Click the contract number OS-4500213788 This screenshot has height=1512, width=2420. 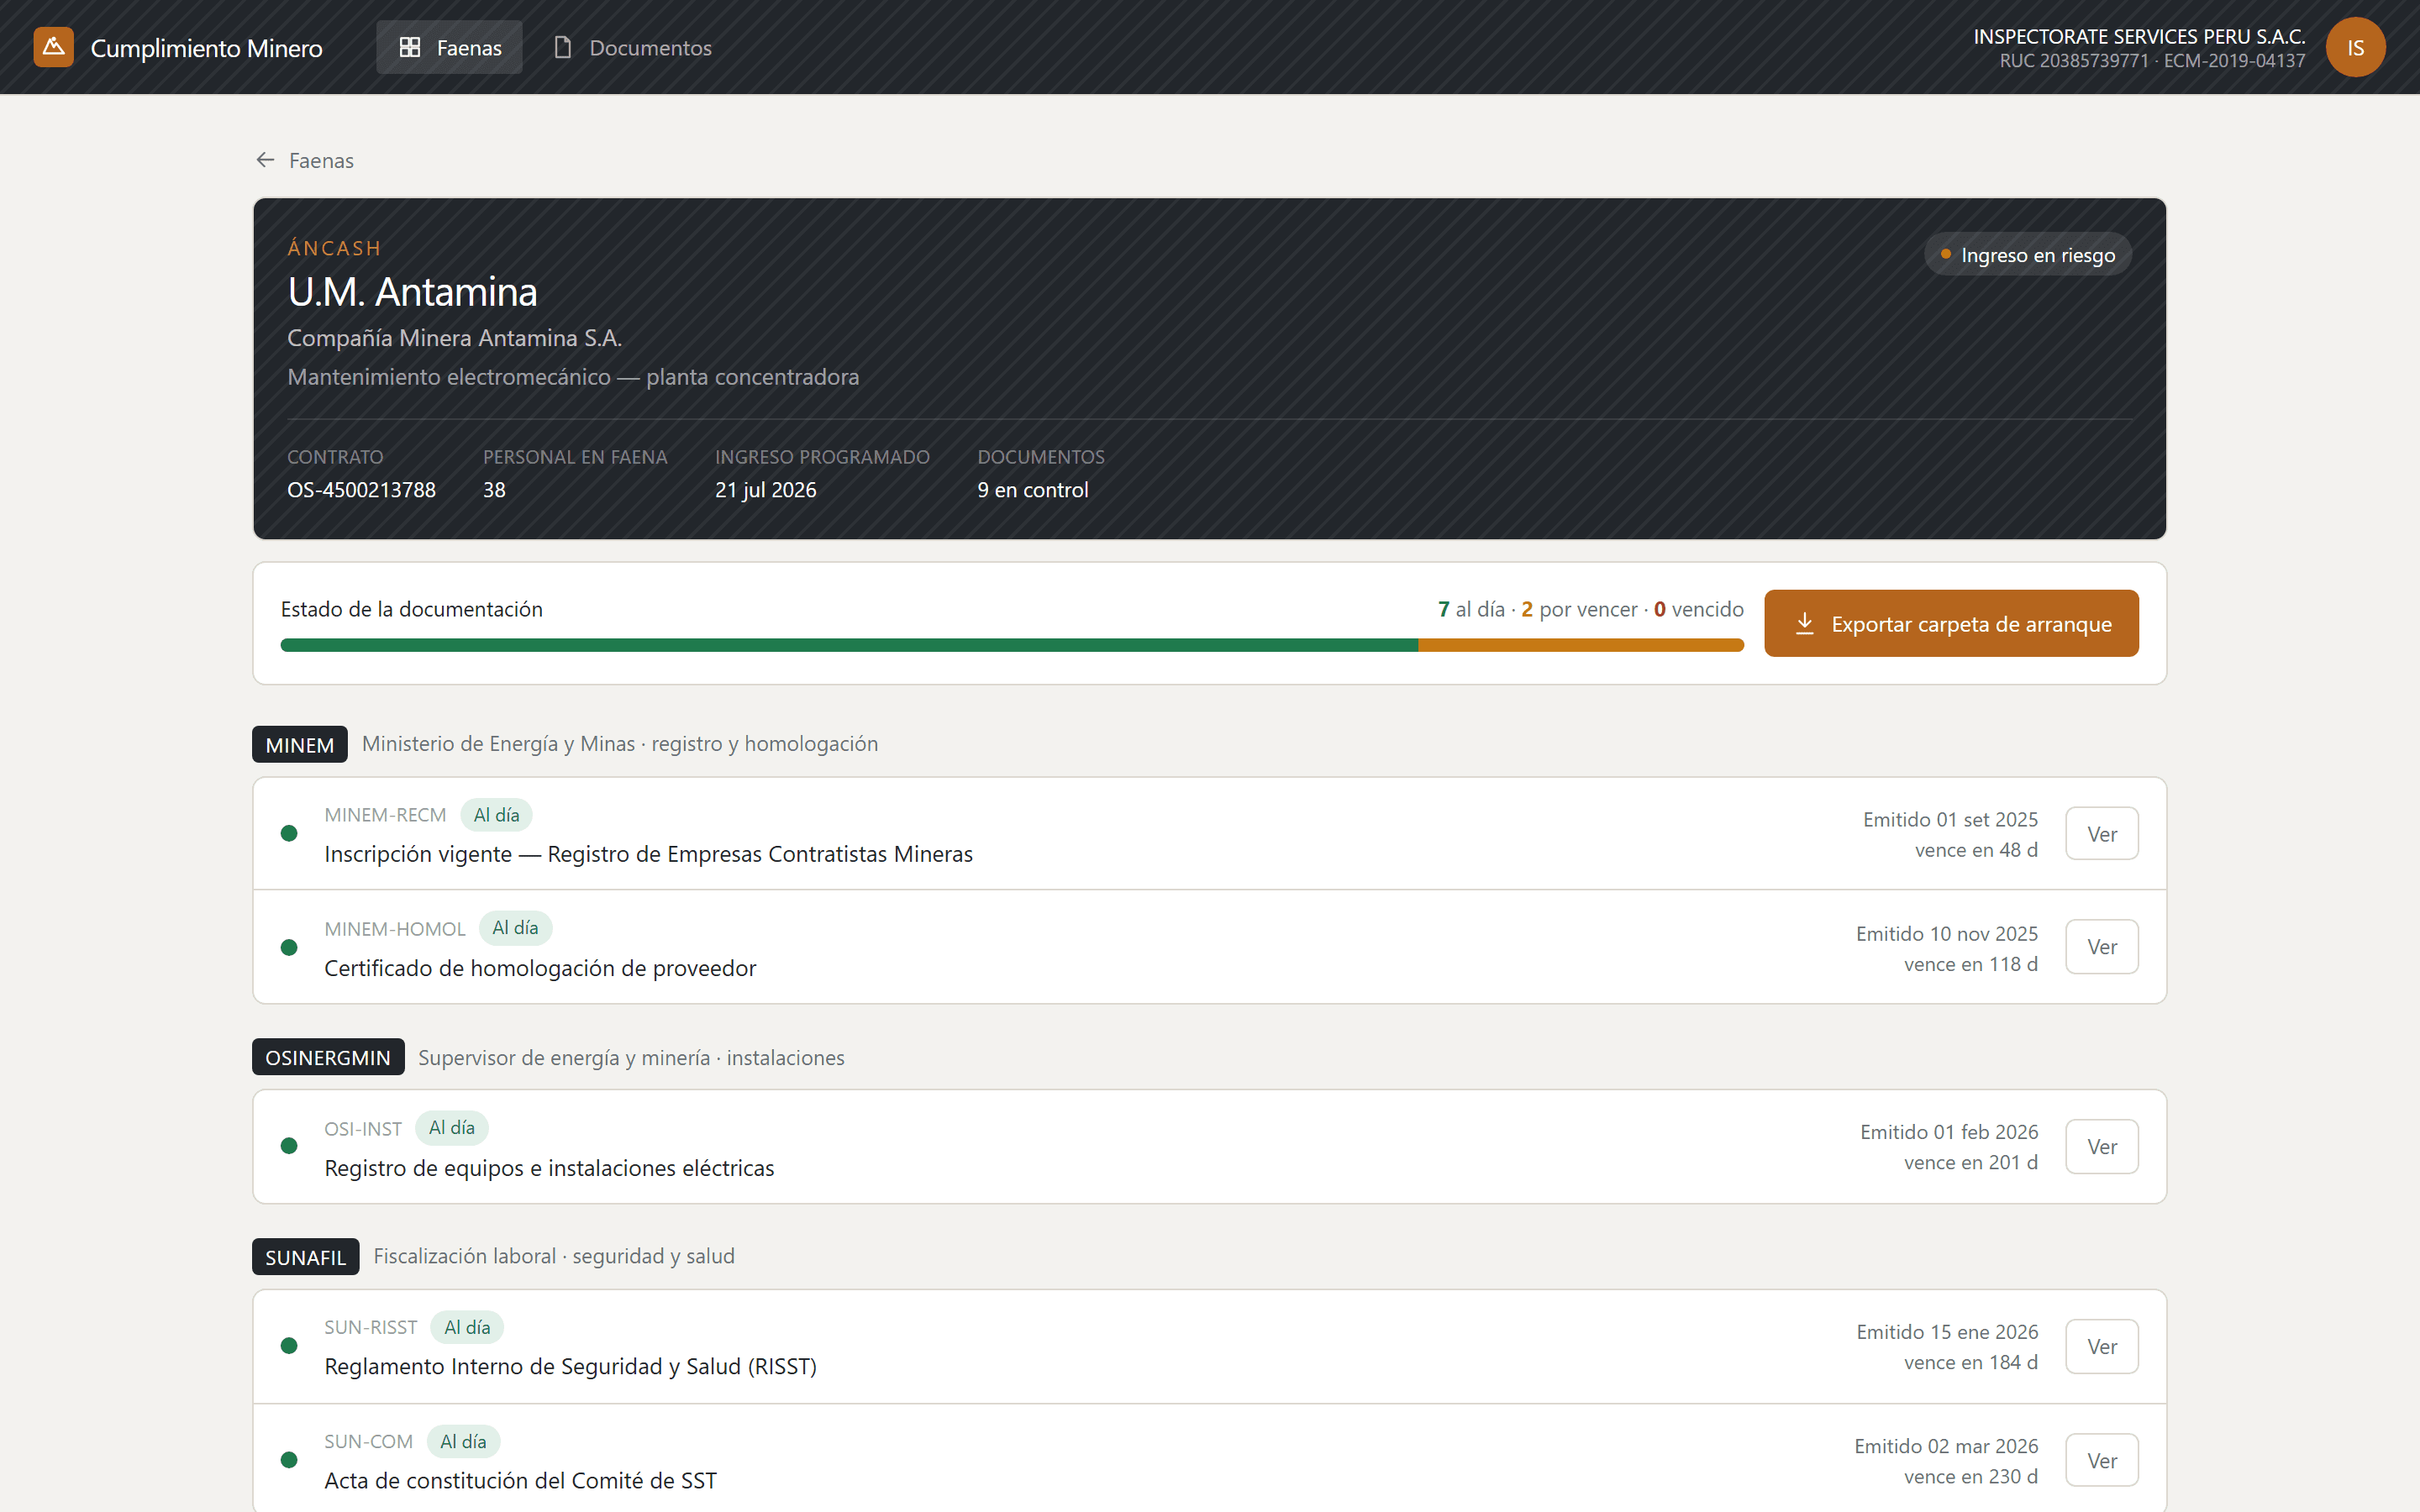(361, 490)
